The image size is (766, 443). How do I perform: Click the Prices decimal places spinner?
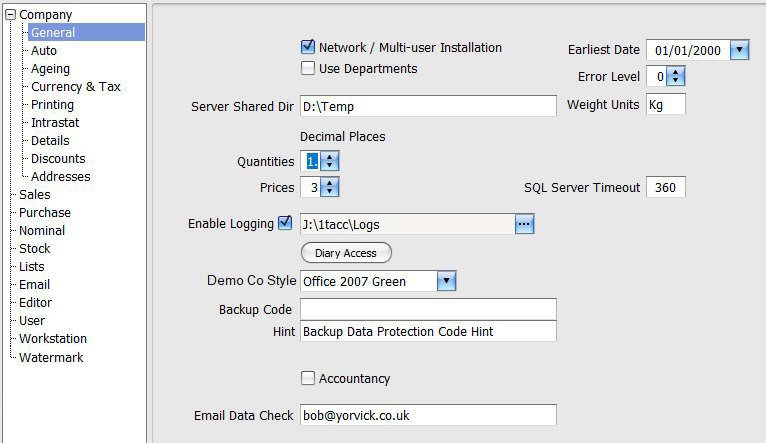pyautogui.click(x=331, y=187)
